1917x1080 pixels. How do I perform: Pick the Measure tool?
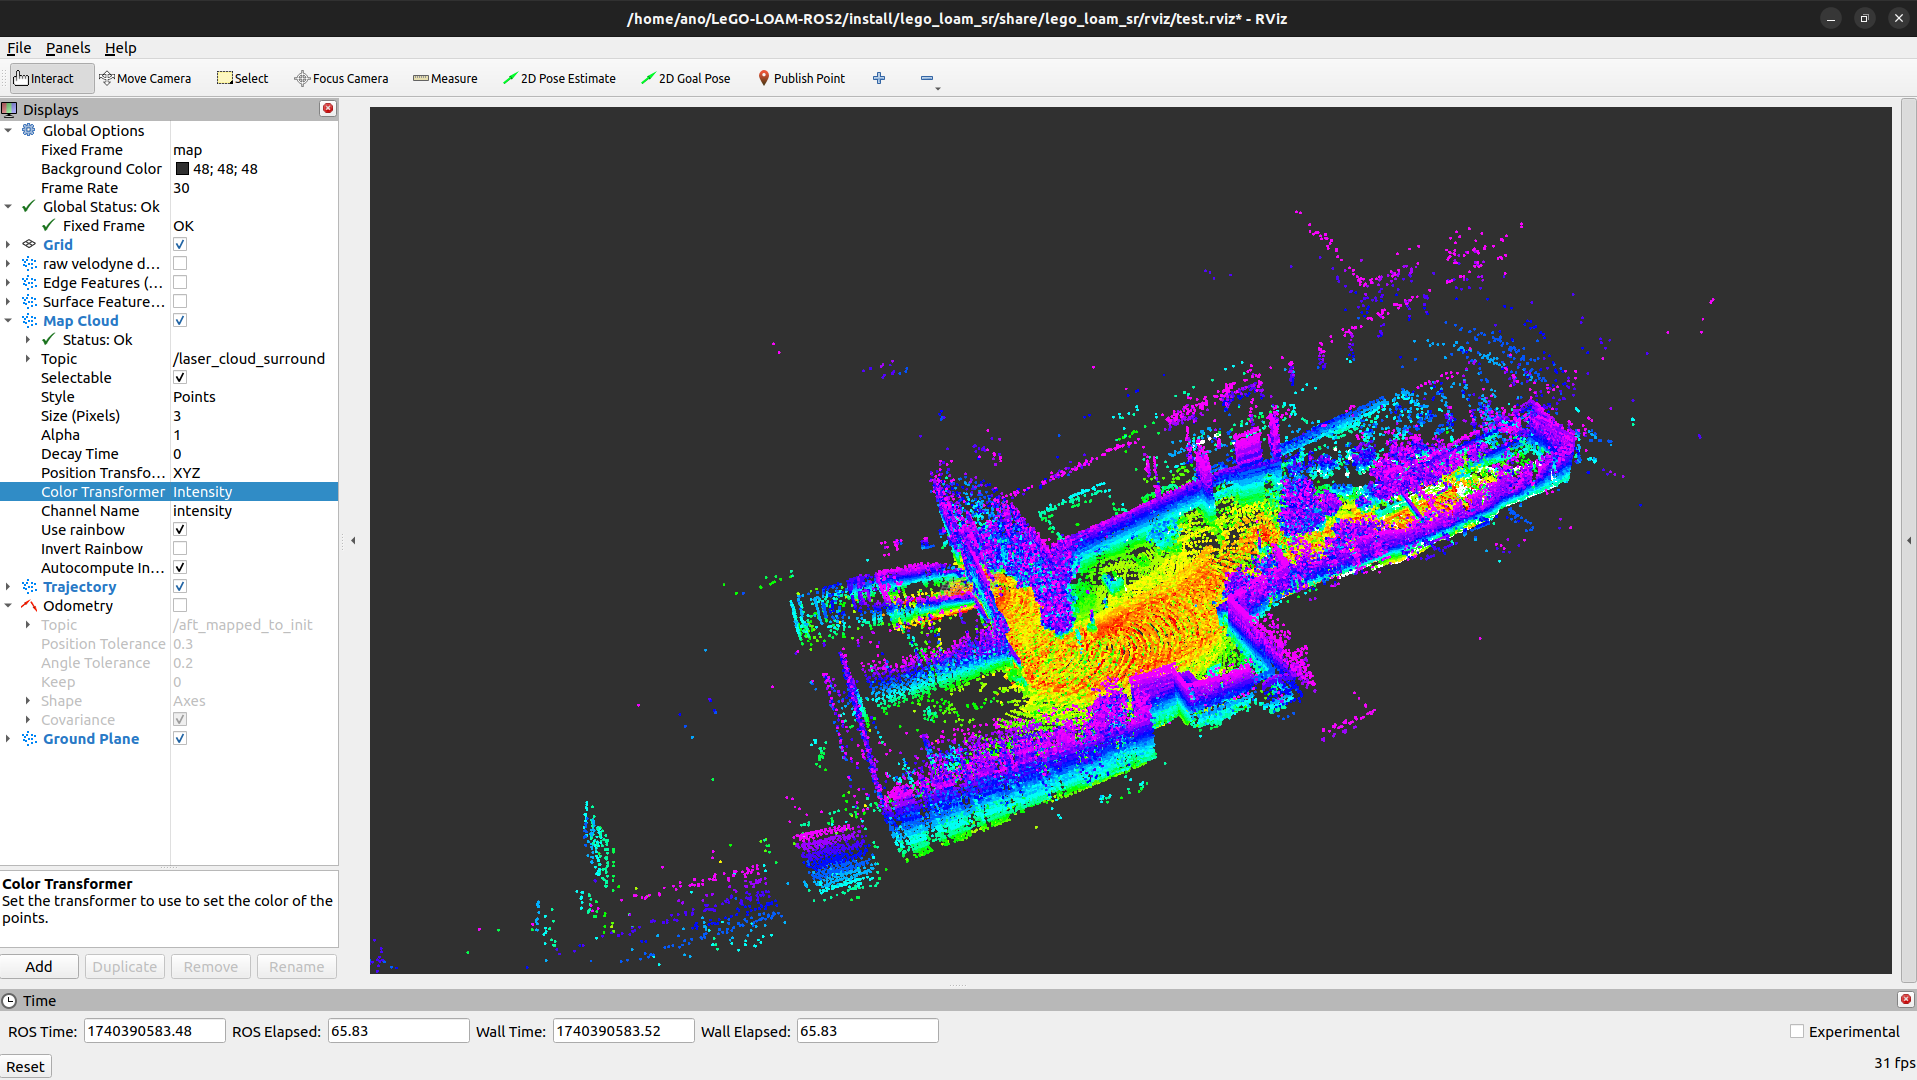coord(445,78)
